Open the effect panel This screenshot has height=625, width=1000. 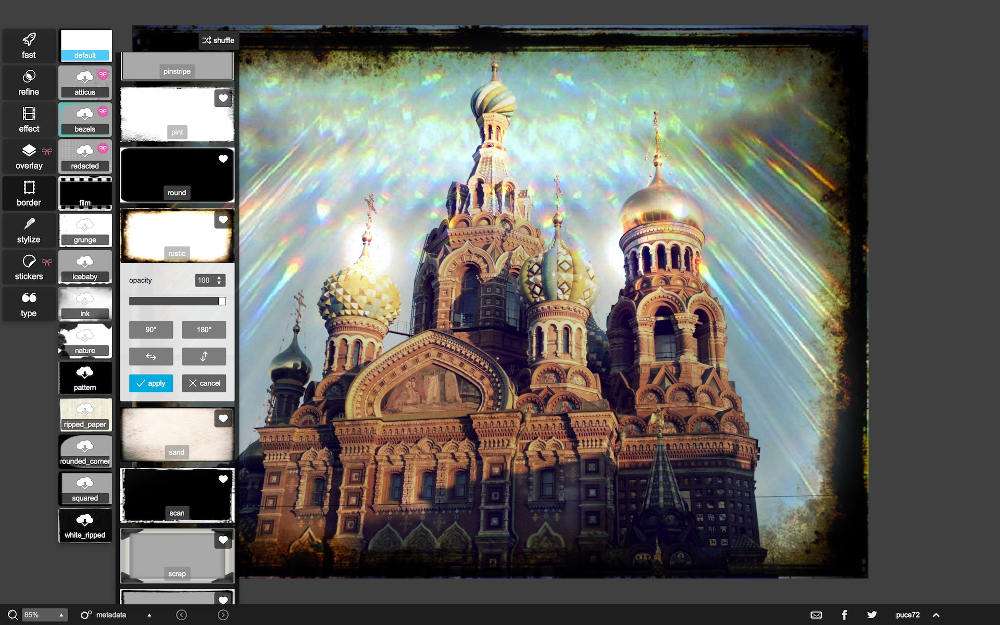pyautogui.click(x=29, y=120)
